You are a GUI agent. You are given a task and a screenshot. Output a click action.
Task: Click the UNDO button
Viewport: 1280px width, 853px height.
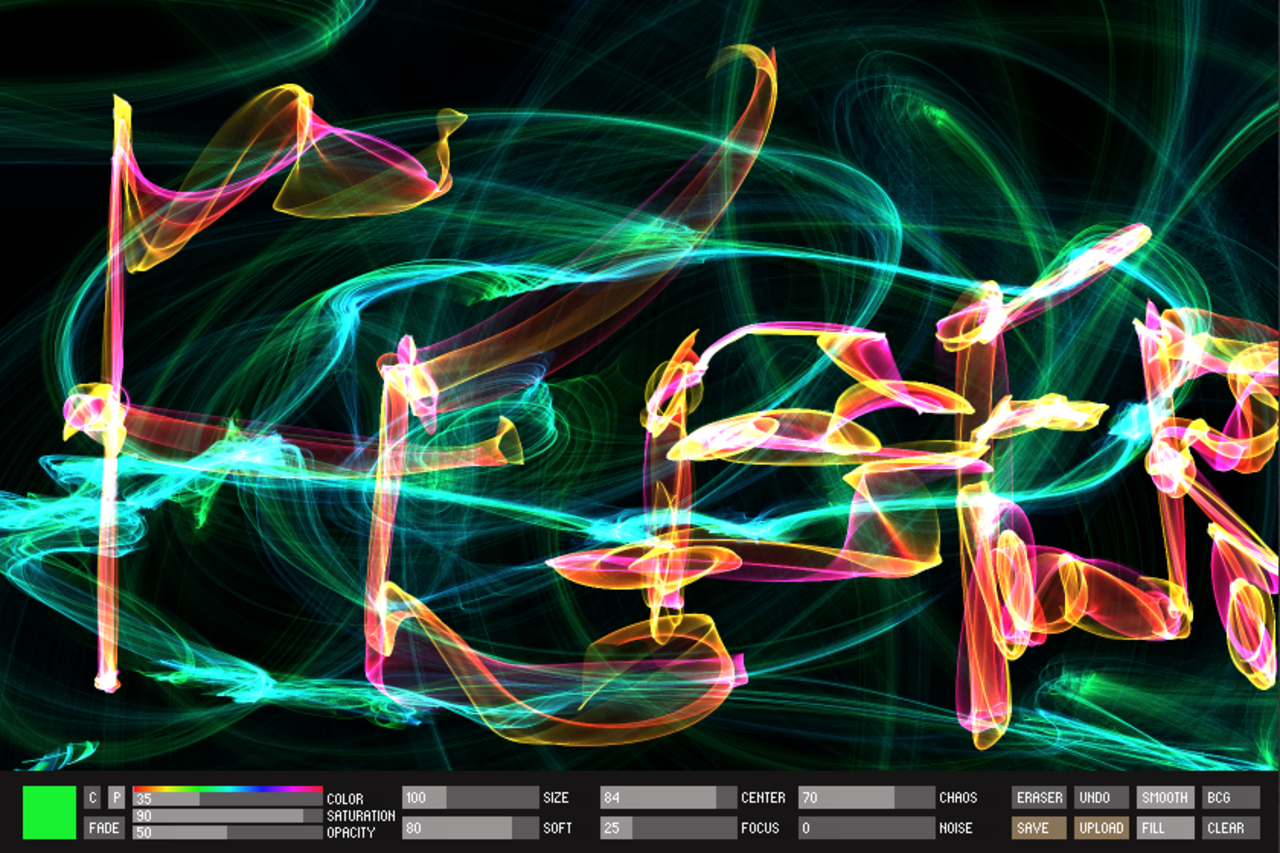click(1101, 798)
